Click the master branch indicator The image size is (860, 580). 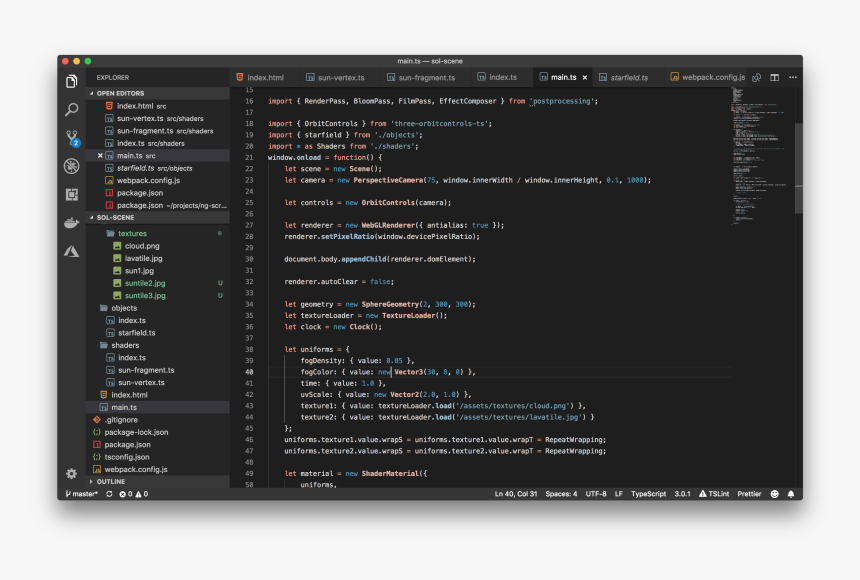point(81,494)
